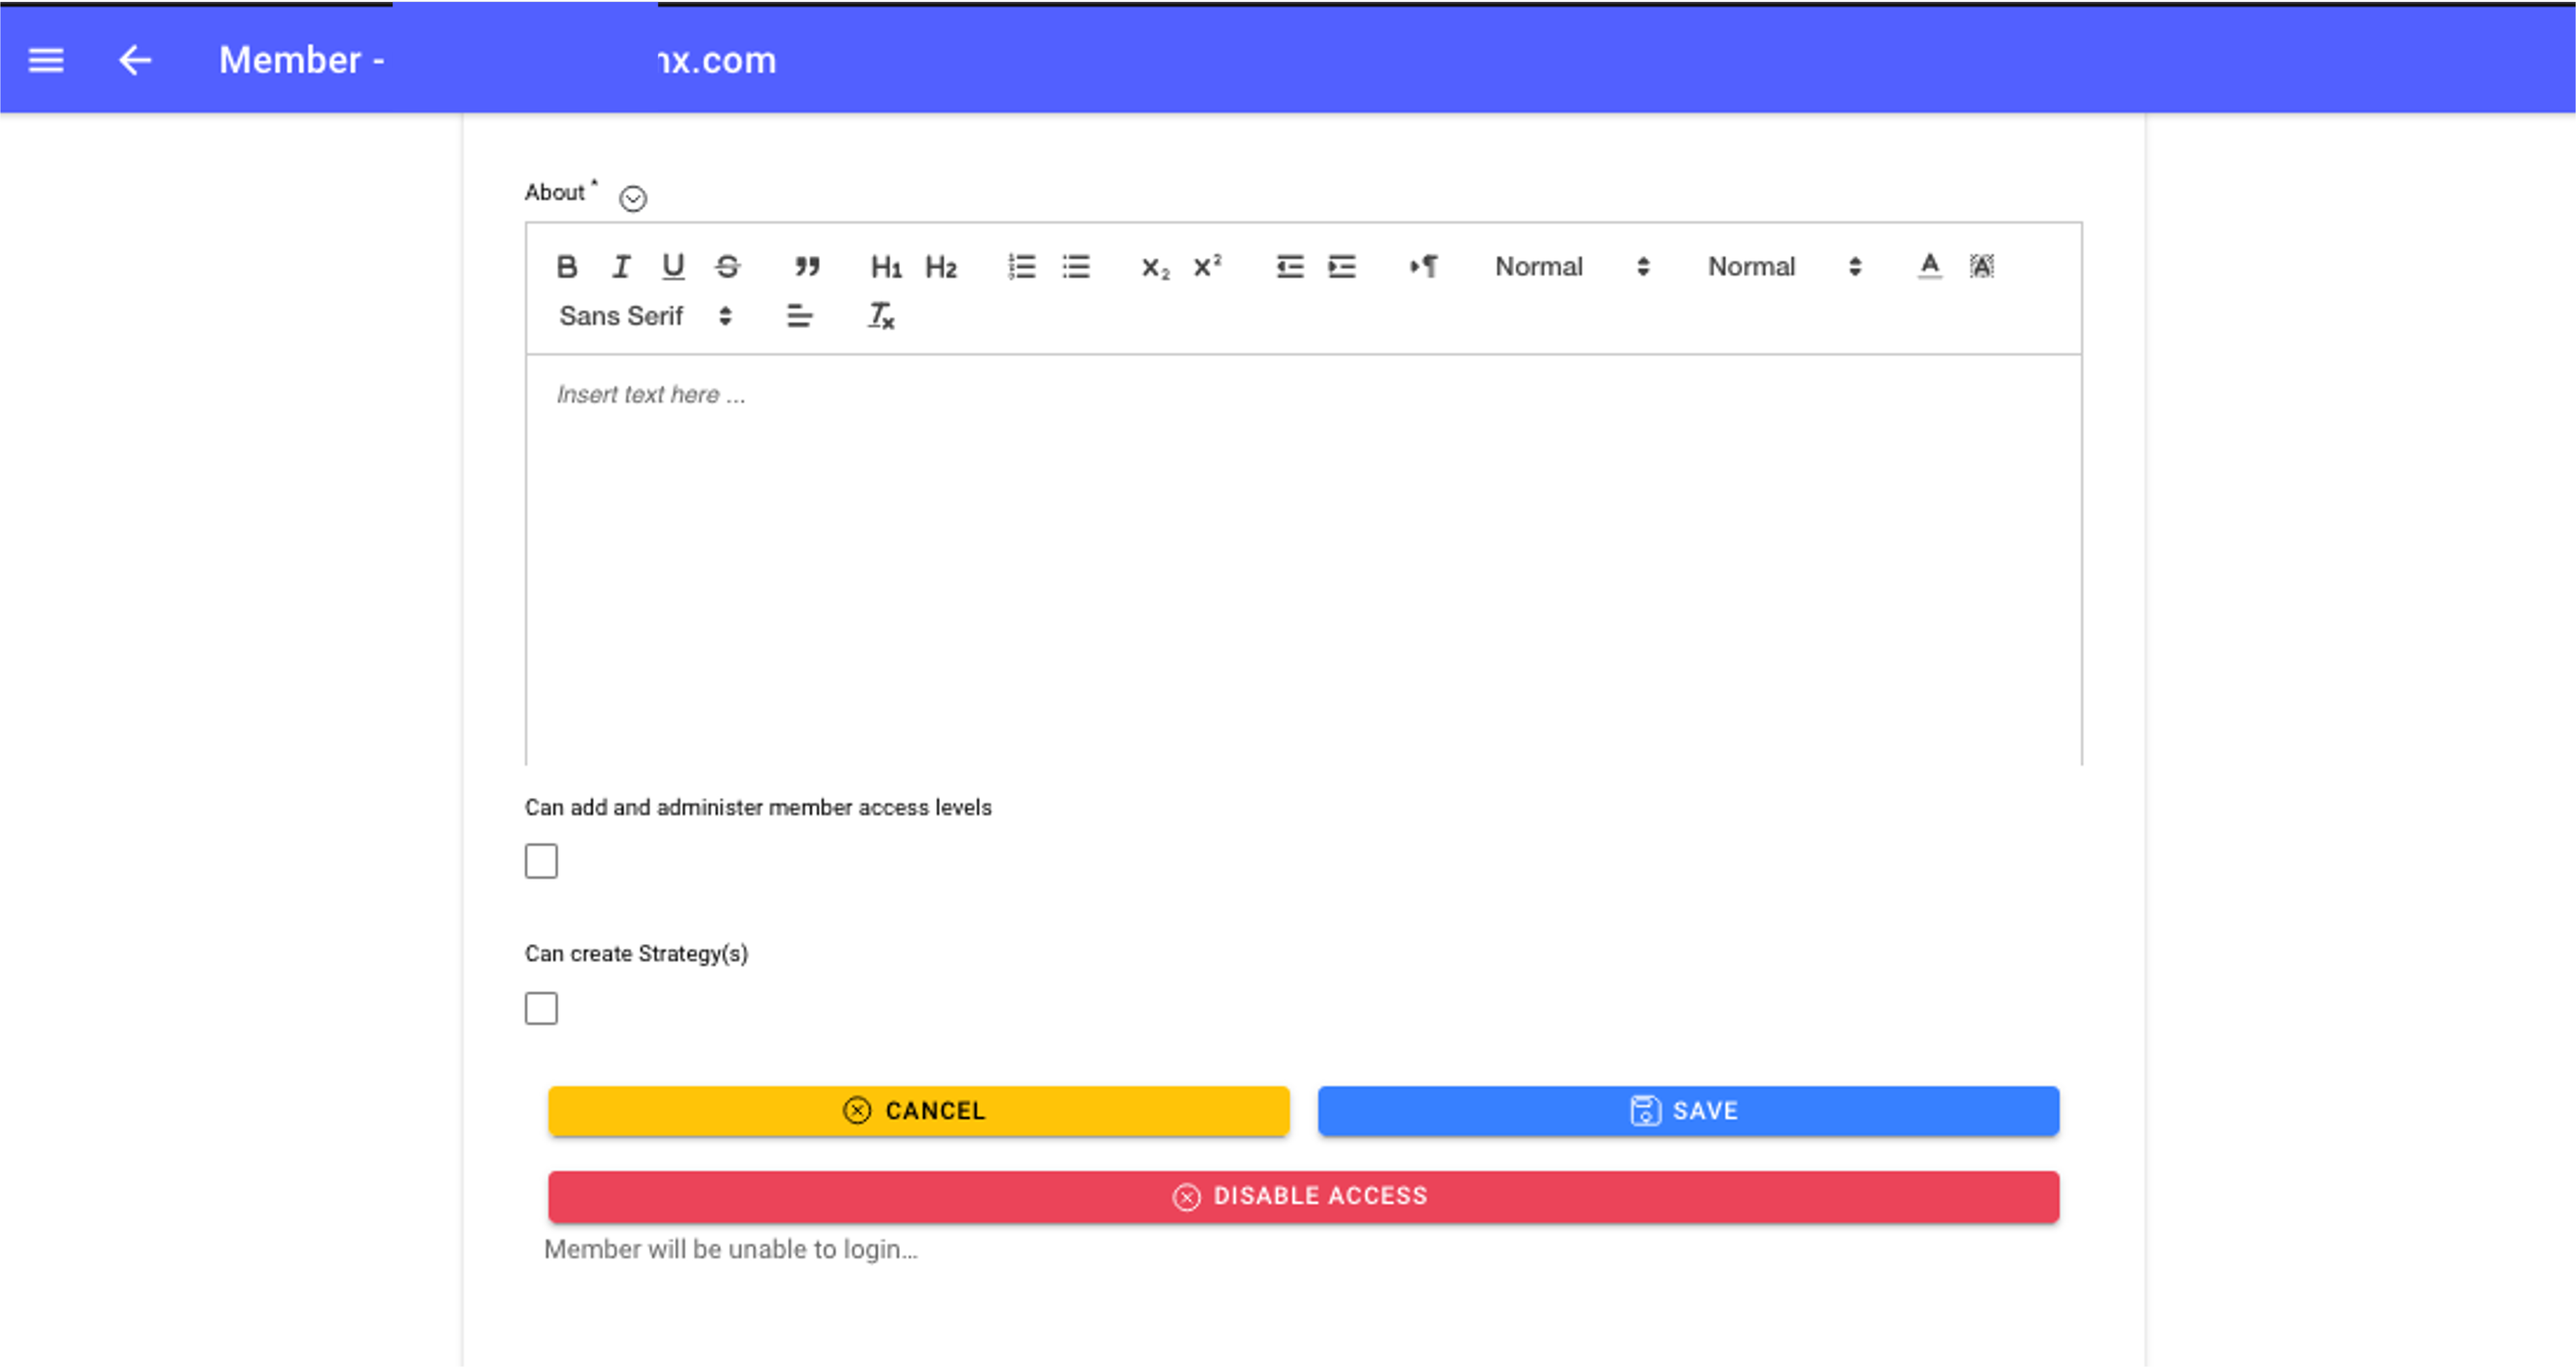Apply italic formatting in the editor
This screenshot has height=1368, width=2576.
tap(621, 266)
